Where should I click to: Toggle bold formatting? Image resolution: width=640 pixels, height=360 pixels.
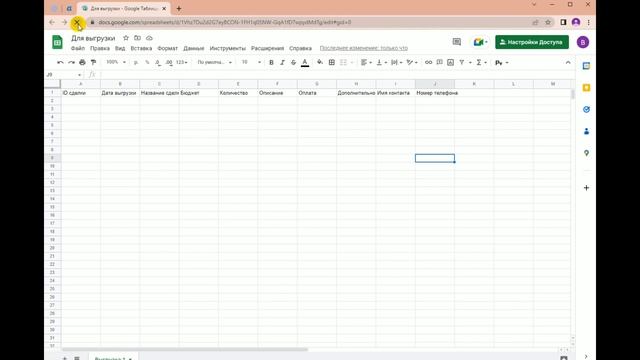tap(271, 62)
